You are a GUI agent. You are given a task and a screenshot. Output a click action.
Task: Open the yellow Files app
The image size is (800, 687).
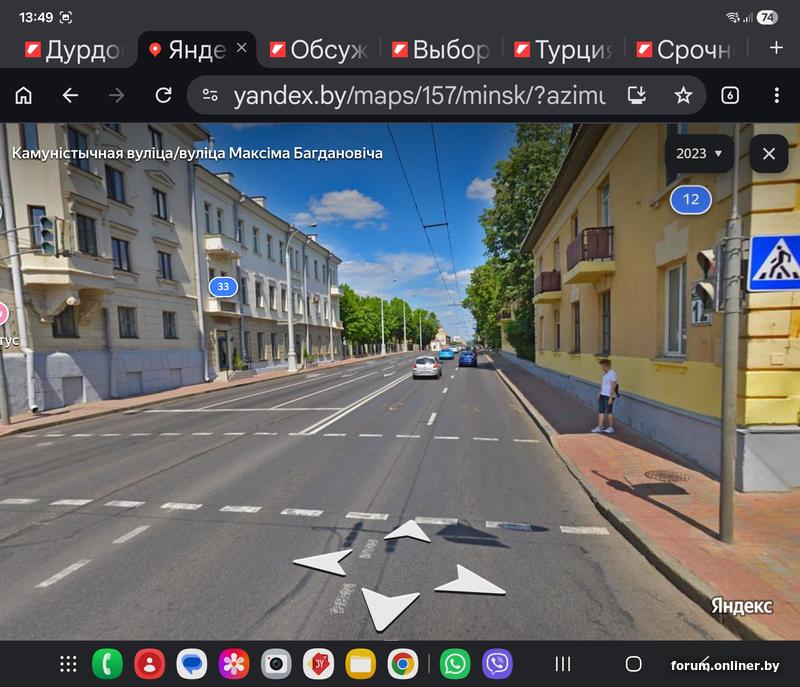point(360,664)
